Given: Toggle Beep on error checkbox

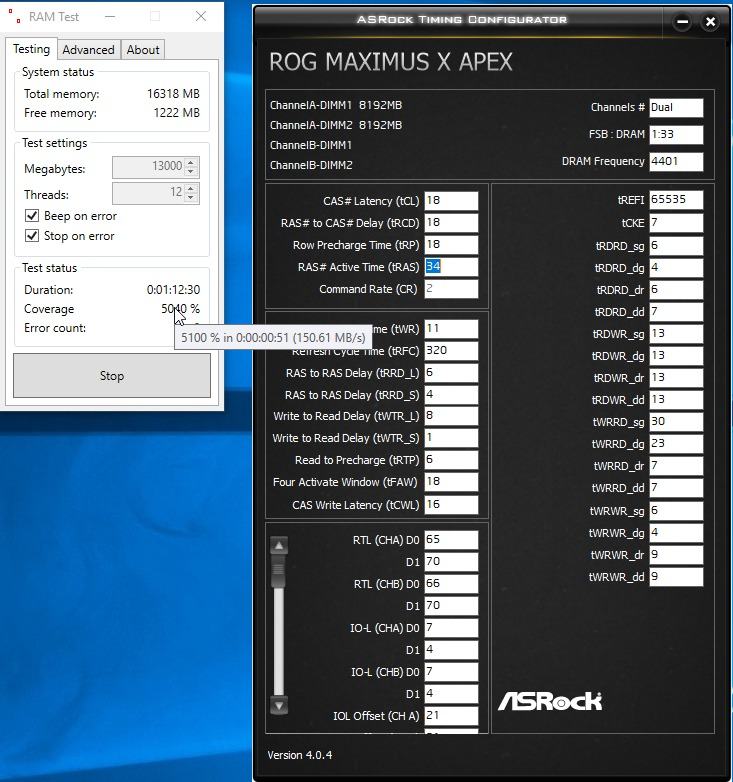Looking at the screenshot, I should 32,216.
